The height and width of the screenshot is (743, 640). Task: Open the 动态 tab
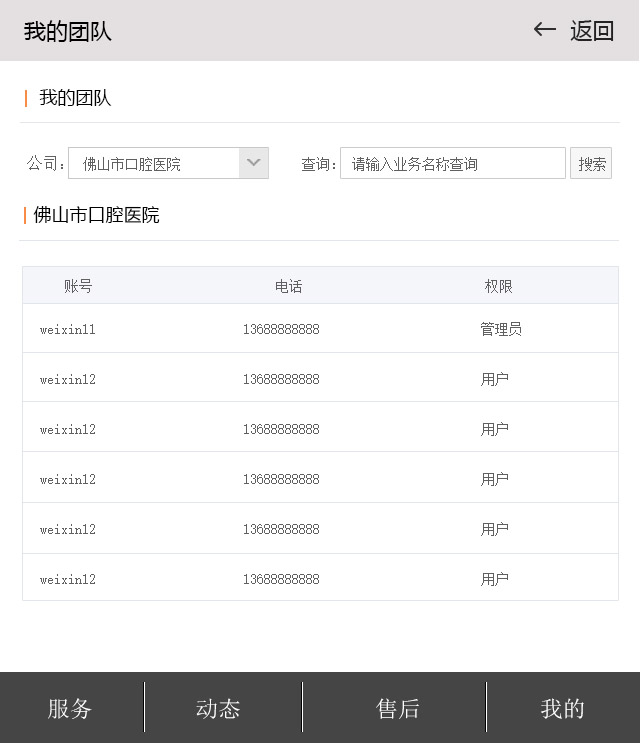[218, 708]
